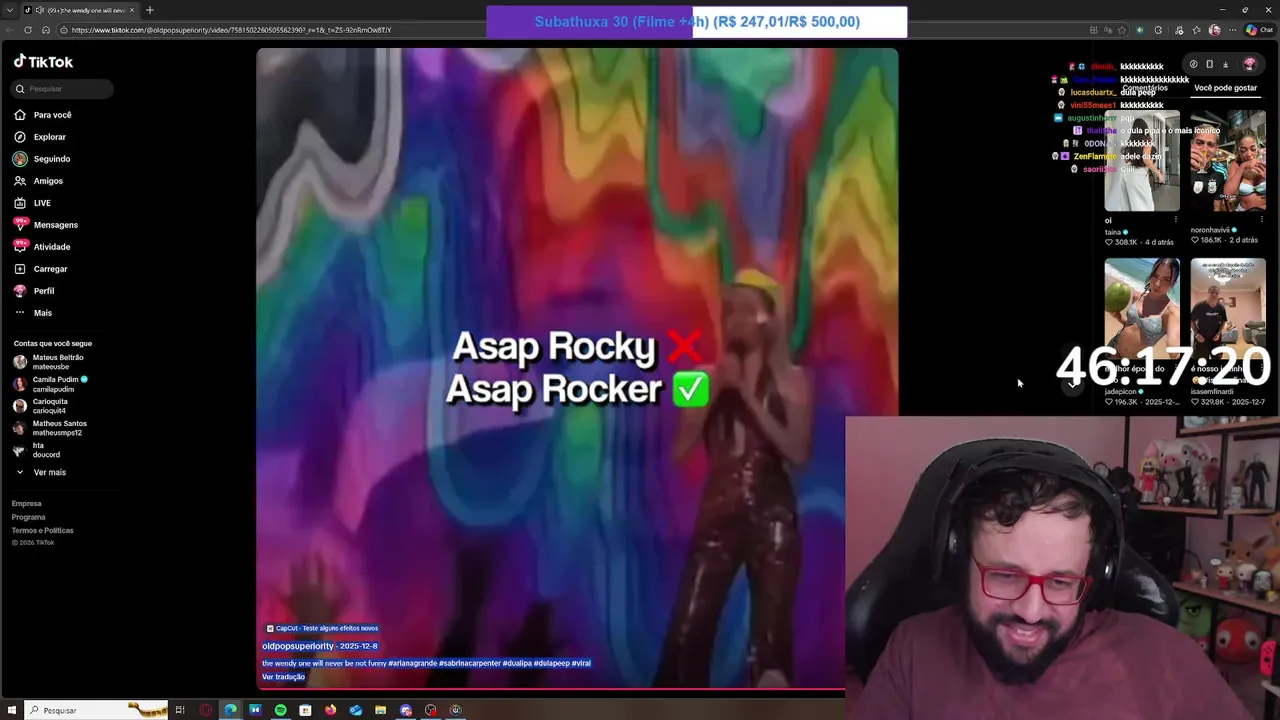Open Task View on the taskbar
1280x720 pixels.
pos(180,710)
